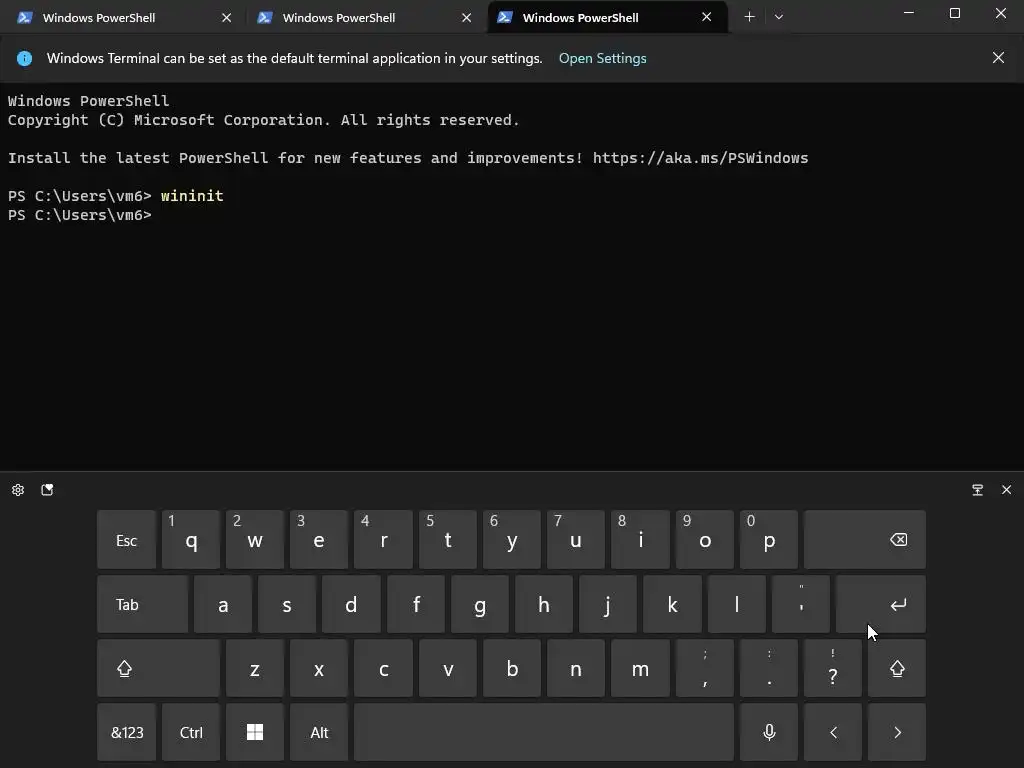Tap the Ctrl key
The image size is (1024, 768).
(191, 732)
